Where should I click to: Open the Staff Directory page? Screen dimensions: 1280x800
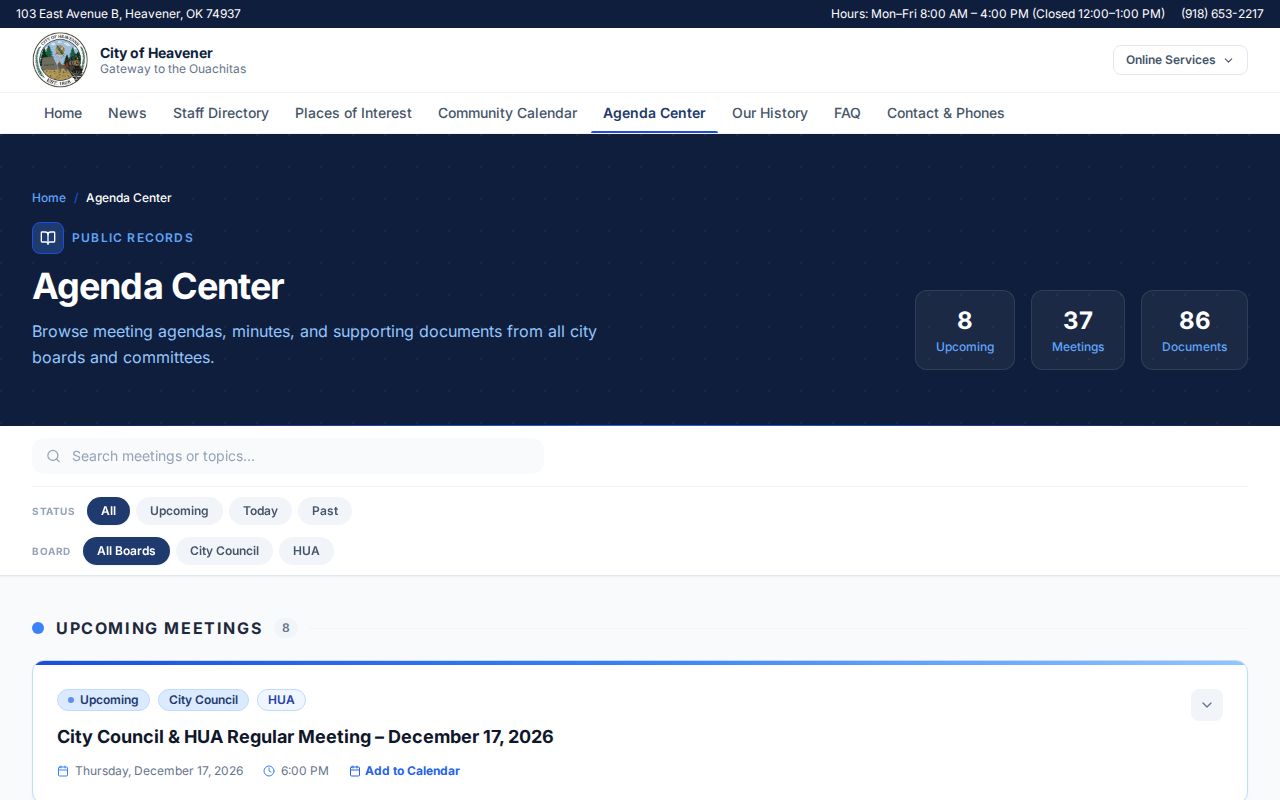221,113
